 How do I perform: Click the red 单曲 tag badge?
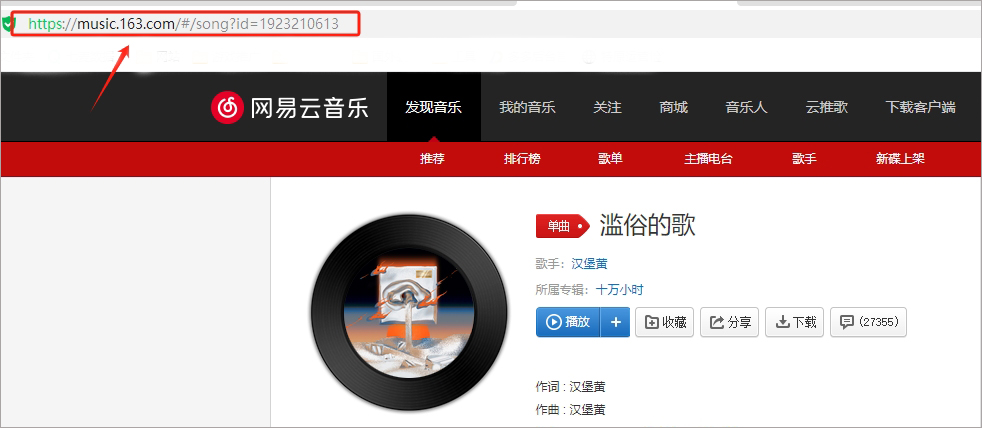tap(563, 226)
